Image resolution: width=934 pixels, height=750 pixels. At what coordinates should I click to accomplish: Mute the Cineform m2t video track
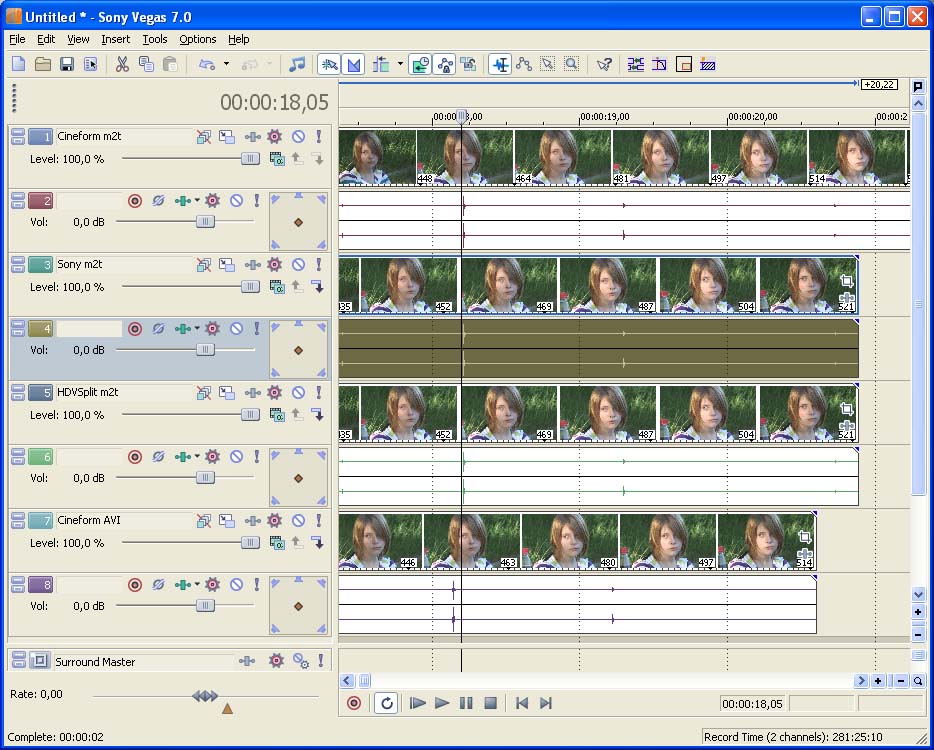298,137
